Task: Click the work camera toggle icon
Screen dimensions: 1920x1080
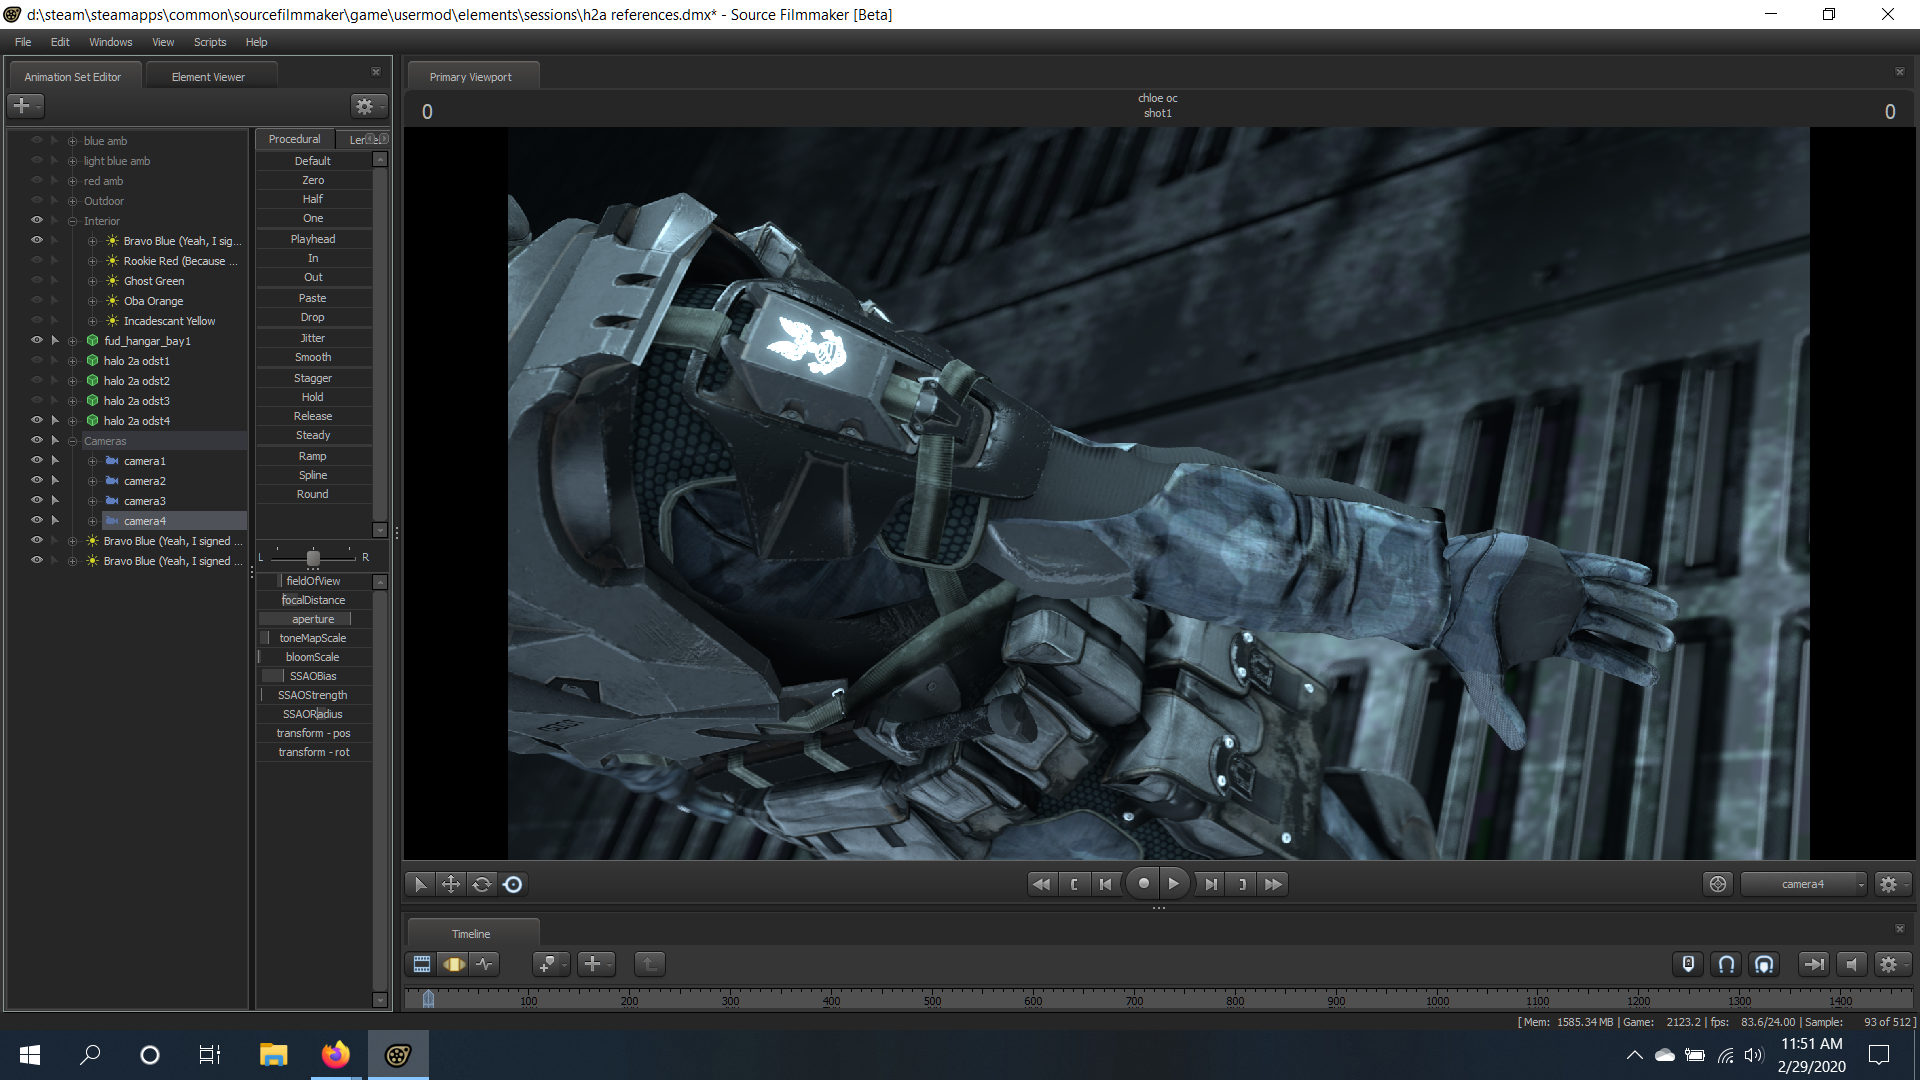Action: point(1718,884)
